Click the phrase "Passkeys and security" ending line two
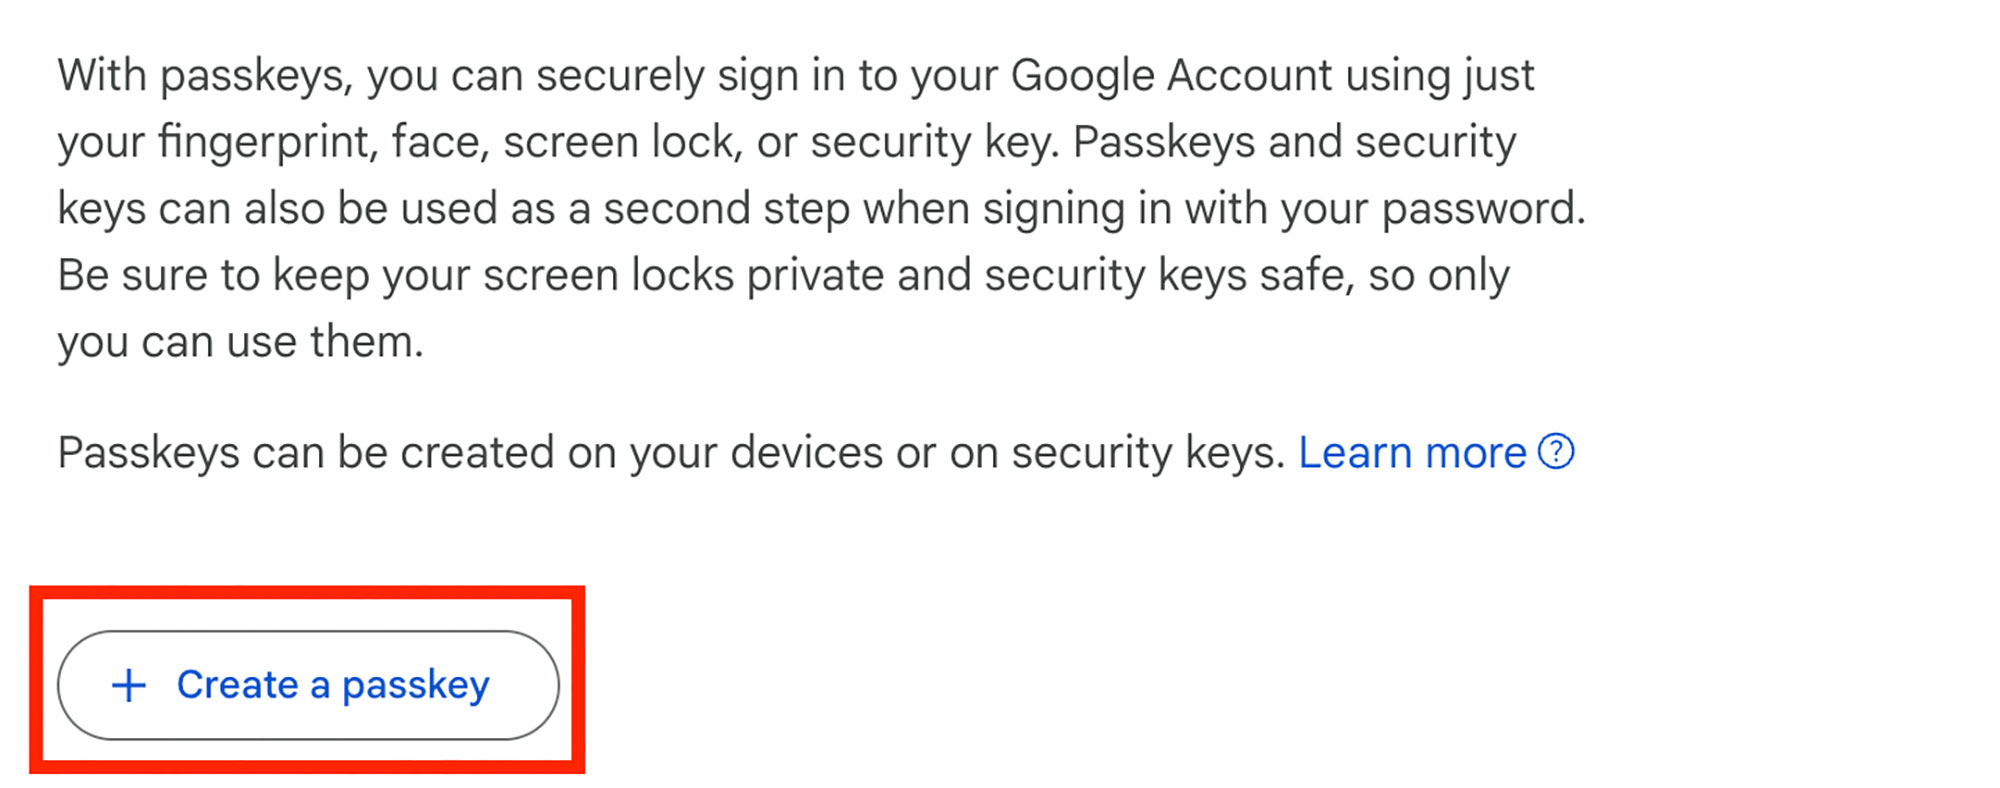Screen dimensions: 2000x788 (x=1294, y=142)
